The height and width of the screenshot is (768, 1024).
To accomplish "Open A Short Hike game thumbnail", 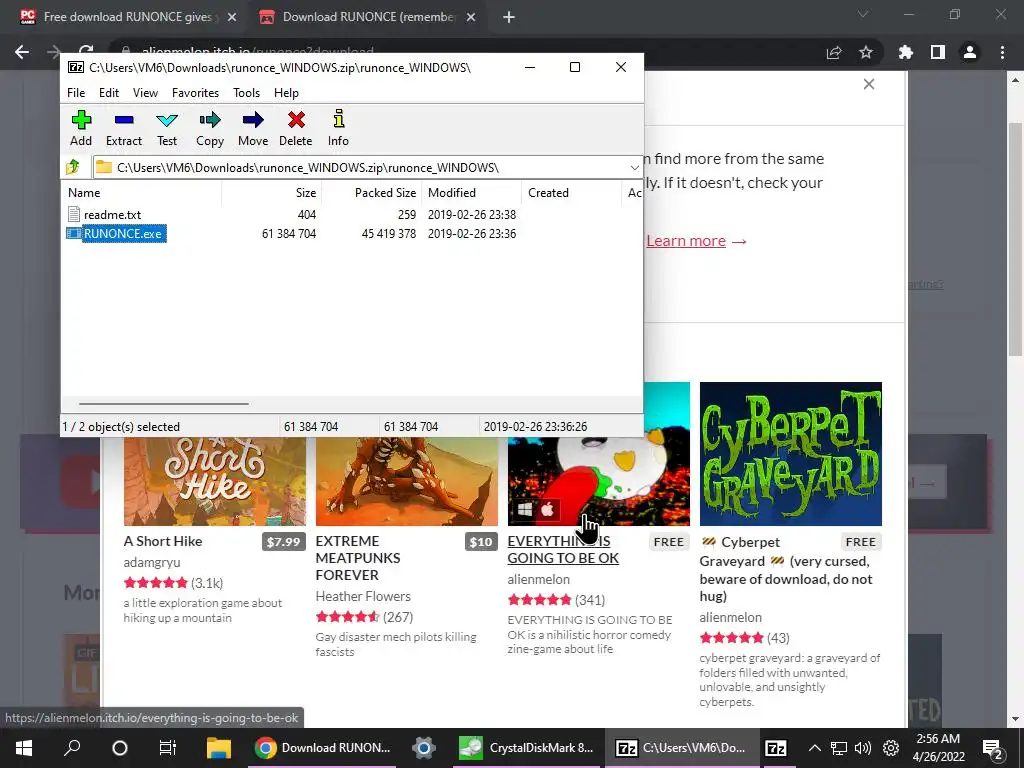I will [x=215, y=481].
